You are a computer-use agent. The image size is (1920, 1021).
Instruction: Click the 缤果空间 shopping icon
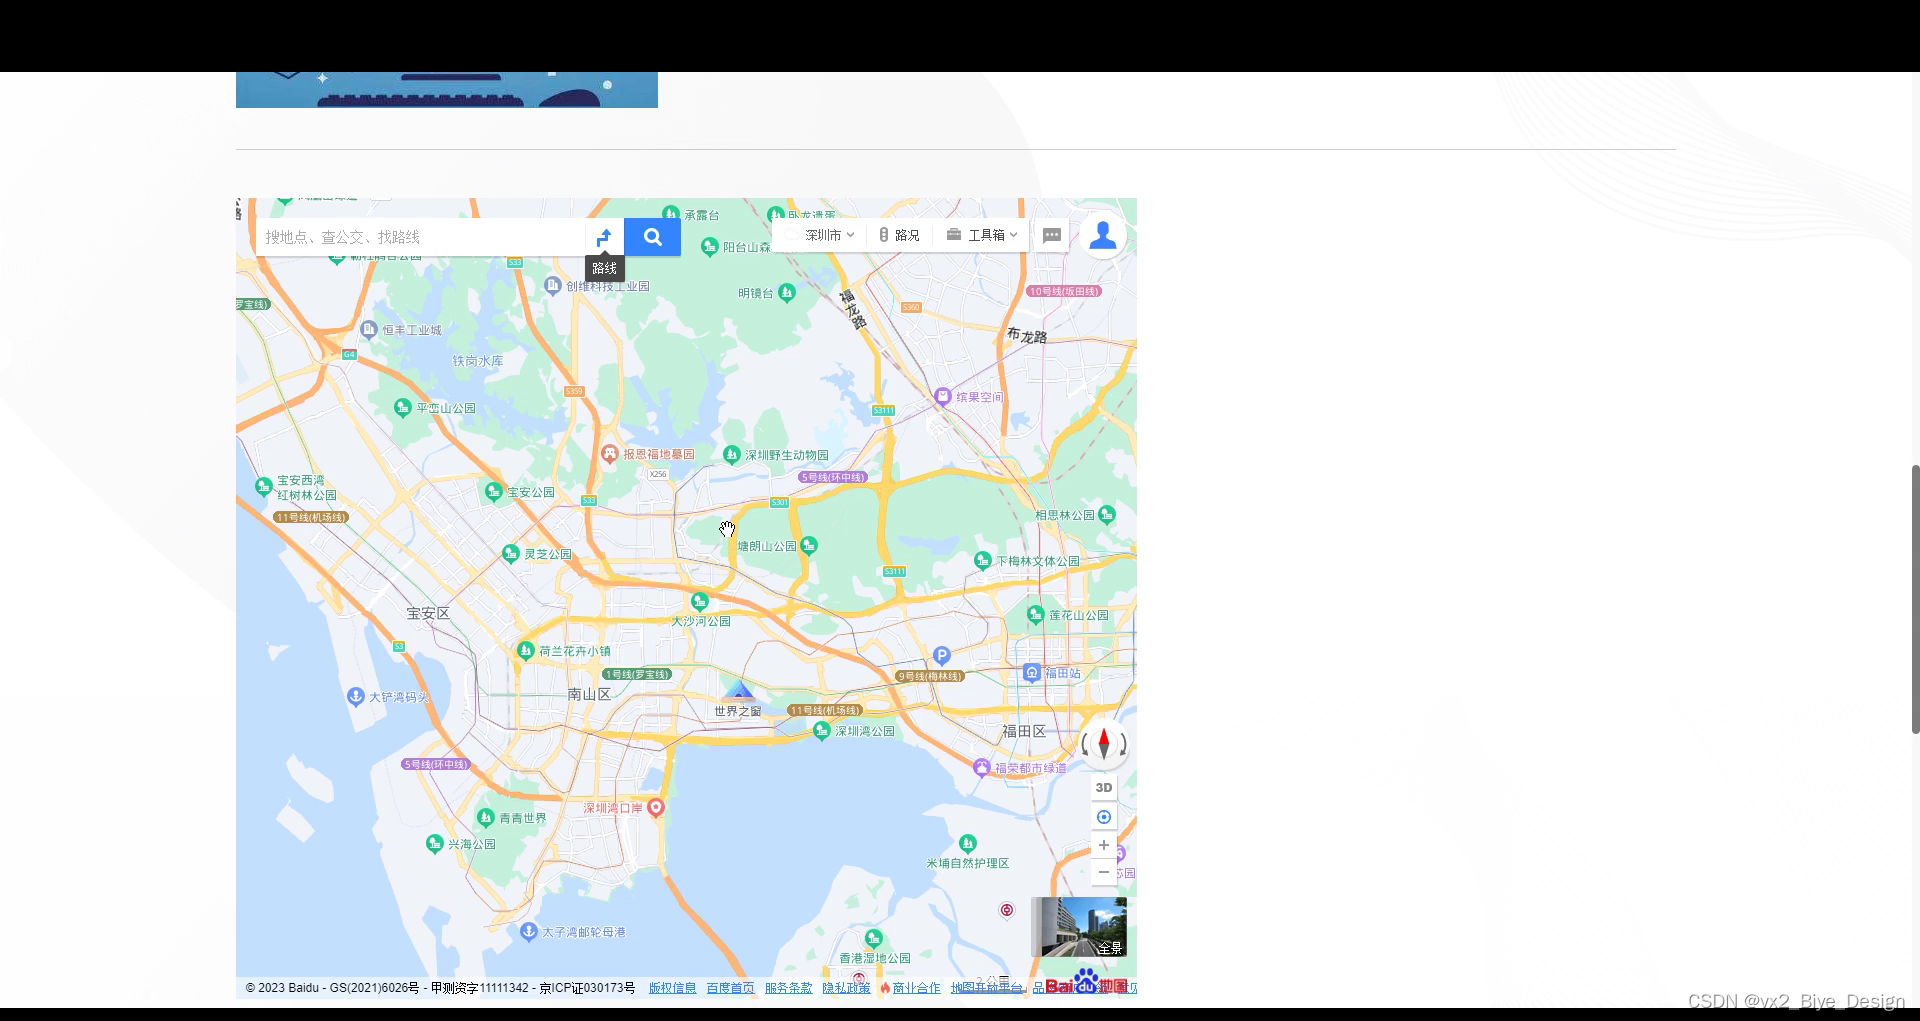943,396
